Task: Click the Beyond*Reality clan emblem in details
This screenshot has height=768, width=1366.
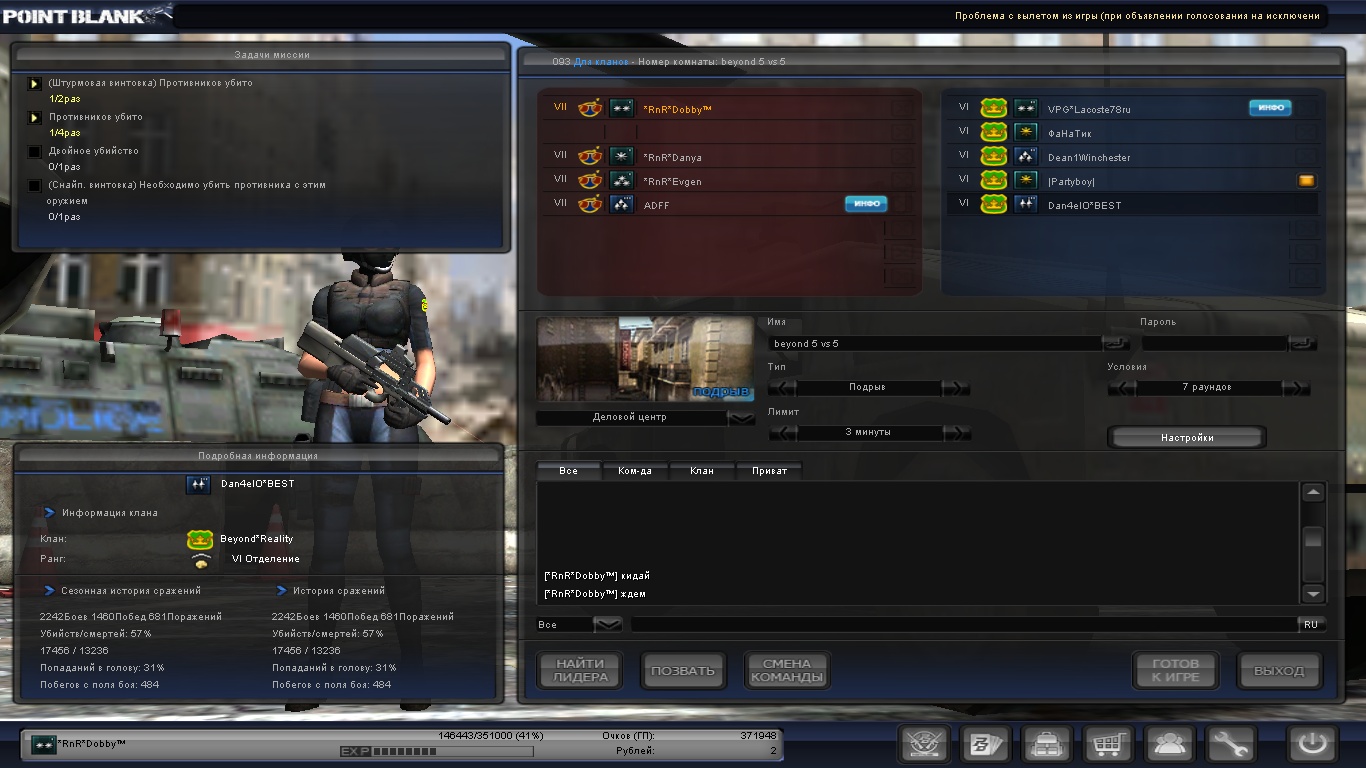Action: pyautogui.click(x=200, y=540)
